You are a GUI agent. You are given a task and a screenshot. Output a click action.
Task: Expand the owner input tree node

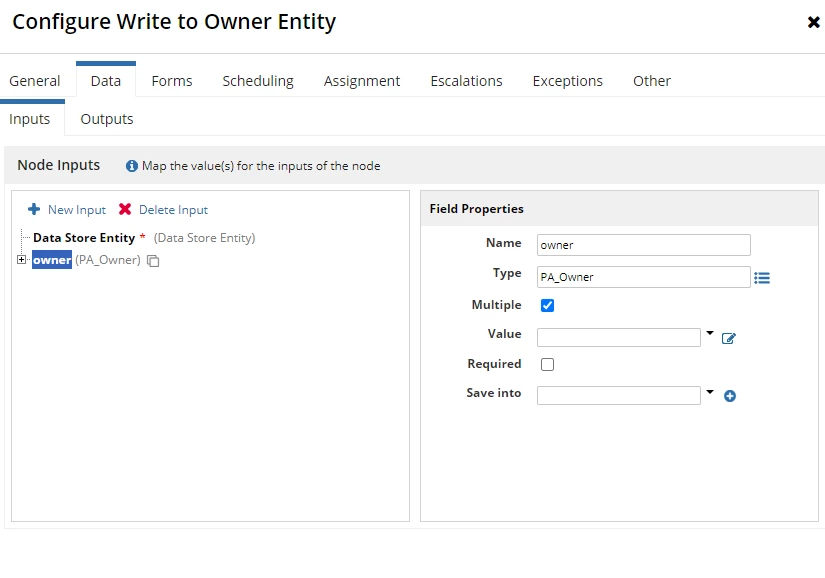coord(22,260)
